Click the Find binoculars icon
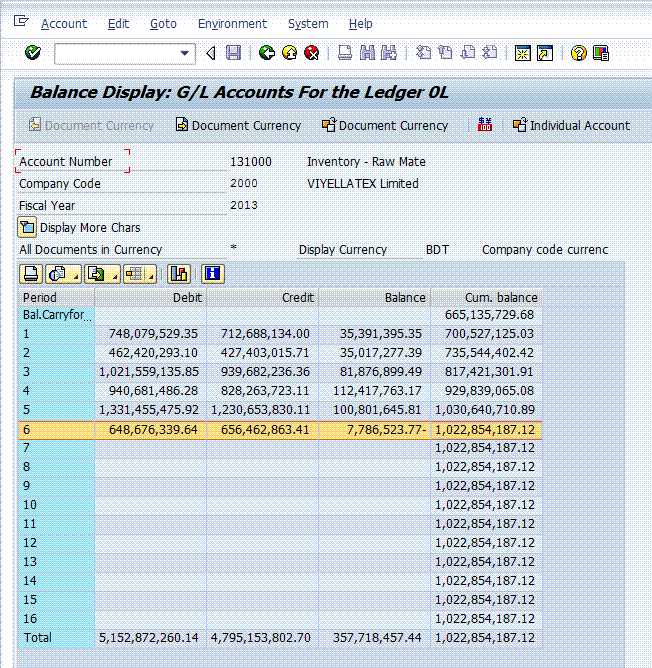This screenshot has width=652, height=668. (367, 53)
